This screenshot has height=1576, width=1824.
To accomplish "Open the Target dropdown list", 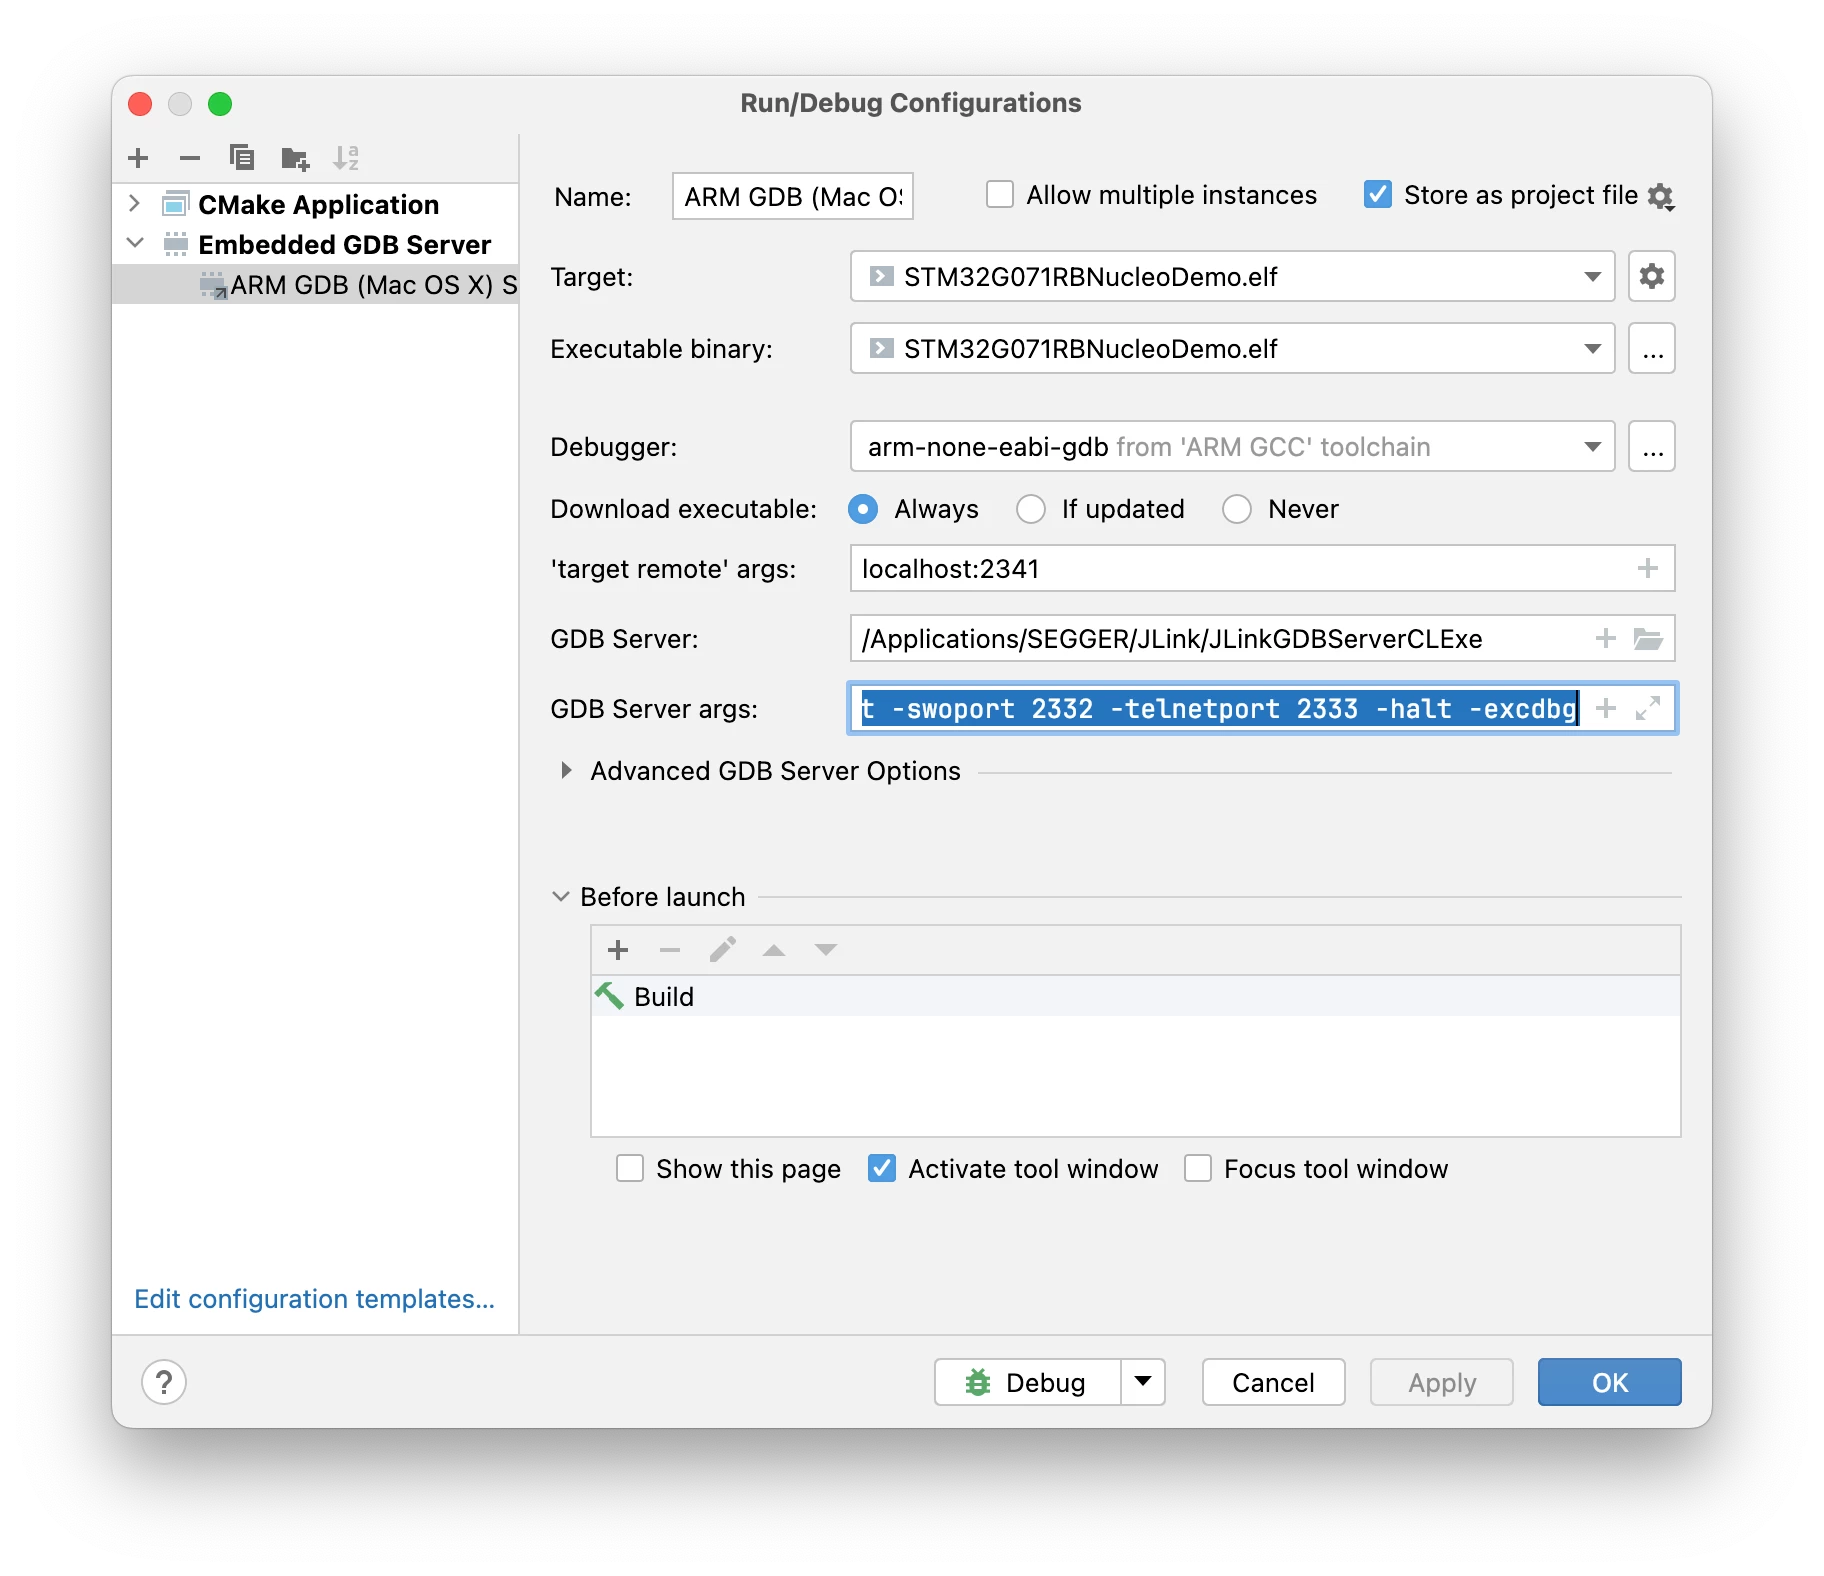I will tap(1592, 277).
